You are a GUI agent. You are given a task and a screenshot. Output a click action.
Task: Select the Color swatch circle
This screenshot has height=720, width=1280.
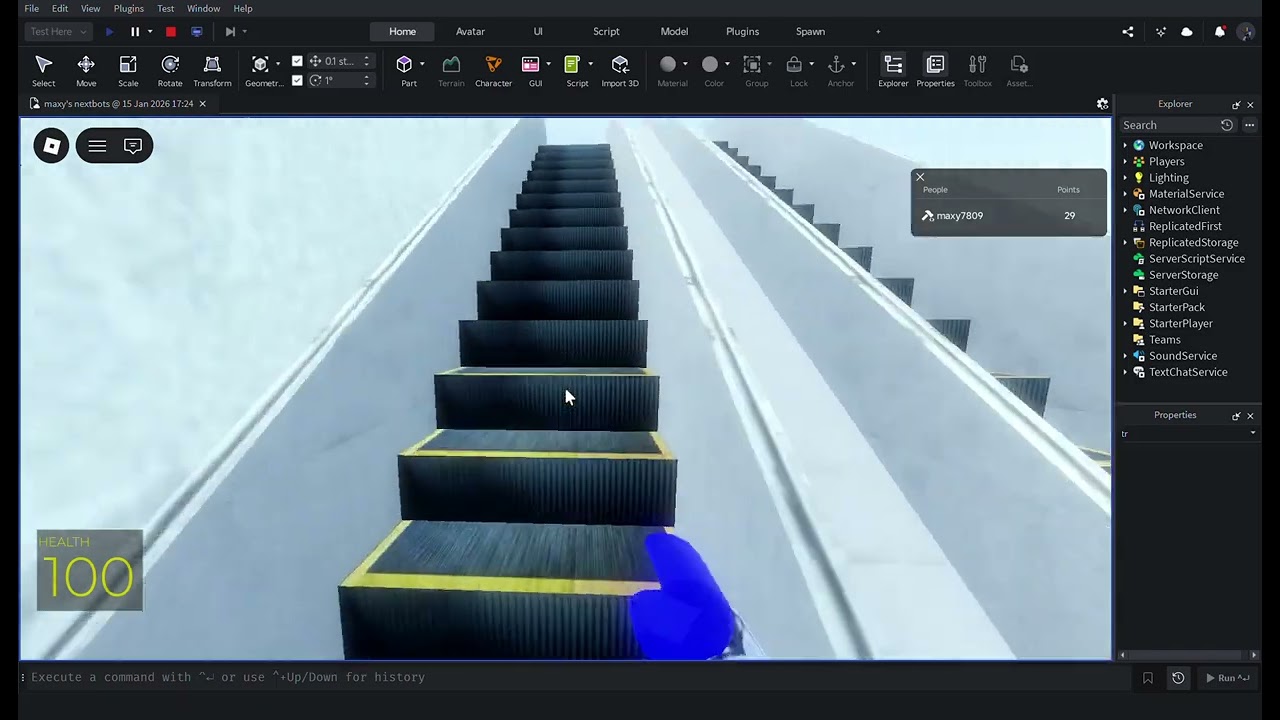710,65
